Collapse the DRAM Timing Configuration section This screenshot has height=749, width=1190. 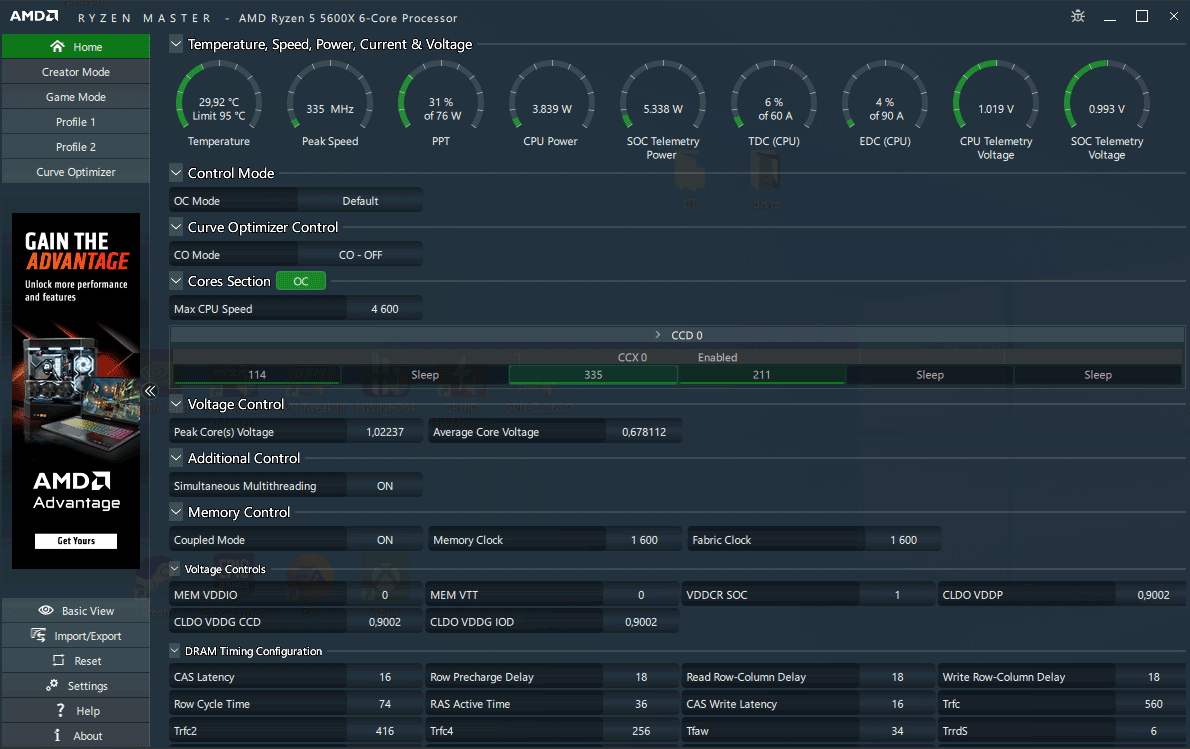click(x=176, y=651)
